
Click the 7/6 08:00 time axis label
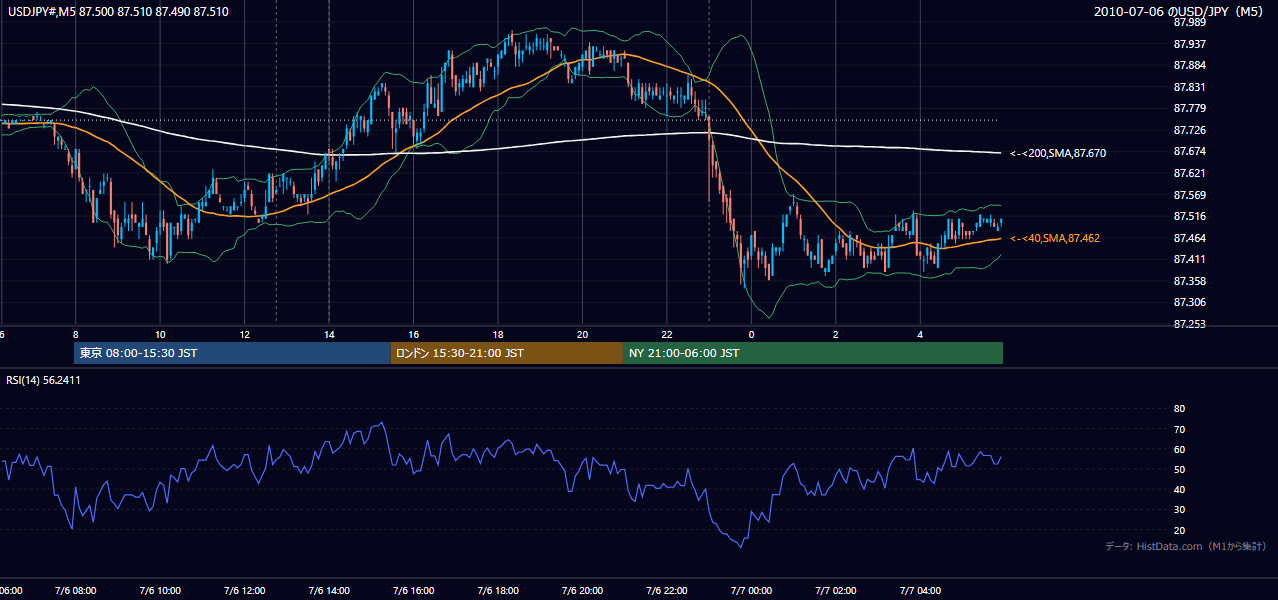(x=75, y=591)
